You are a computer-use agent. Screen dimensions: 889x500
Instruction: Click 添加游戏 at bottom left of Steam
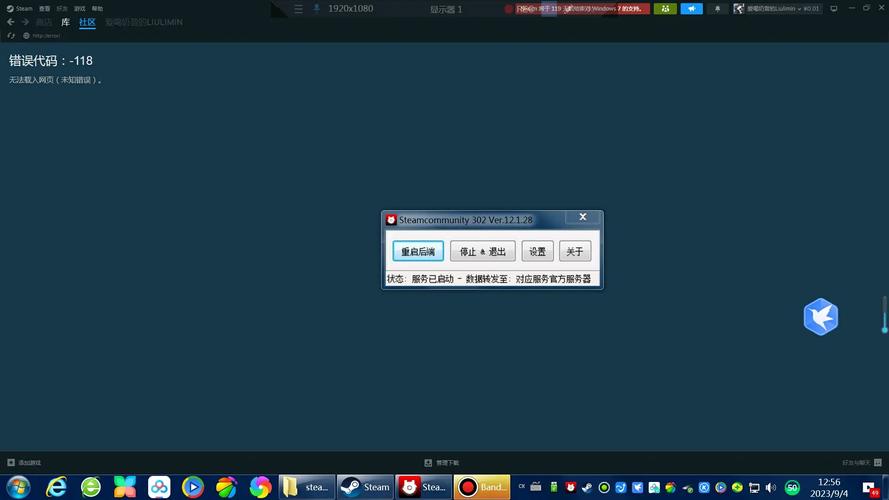click(24, 463)
